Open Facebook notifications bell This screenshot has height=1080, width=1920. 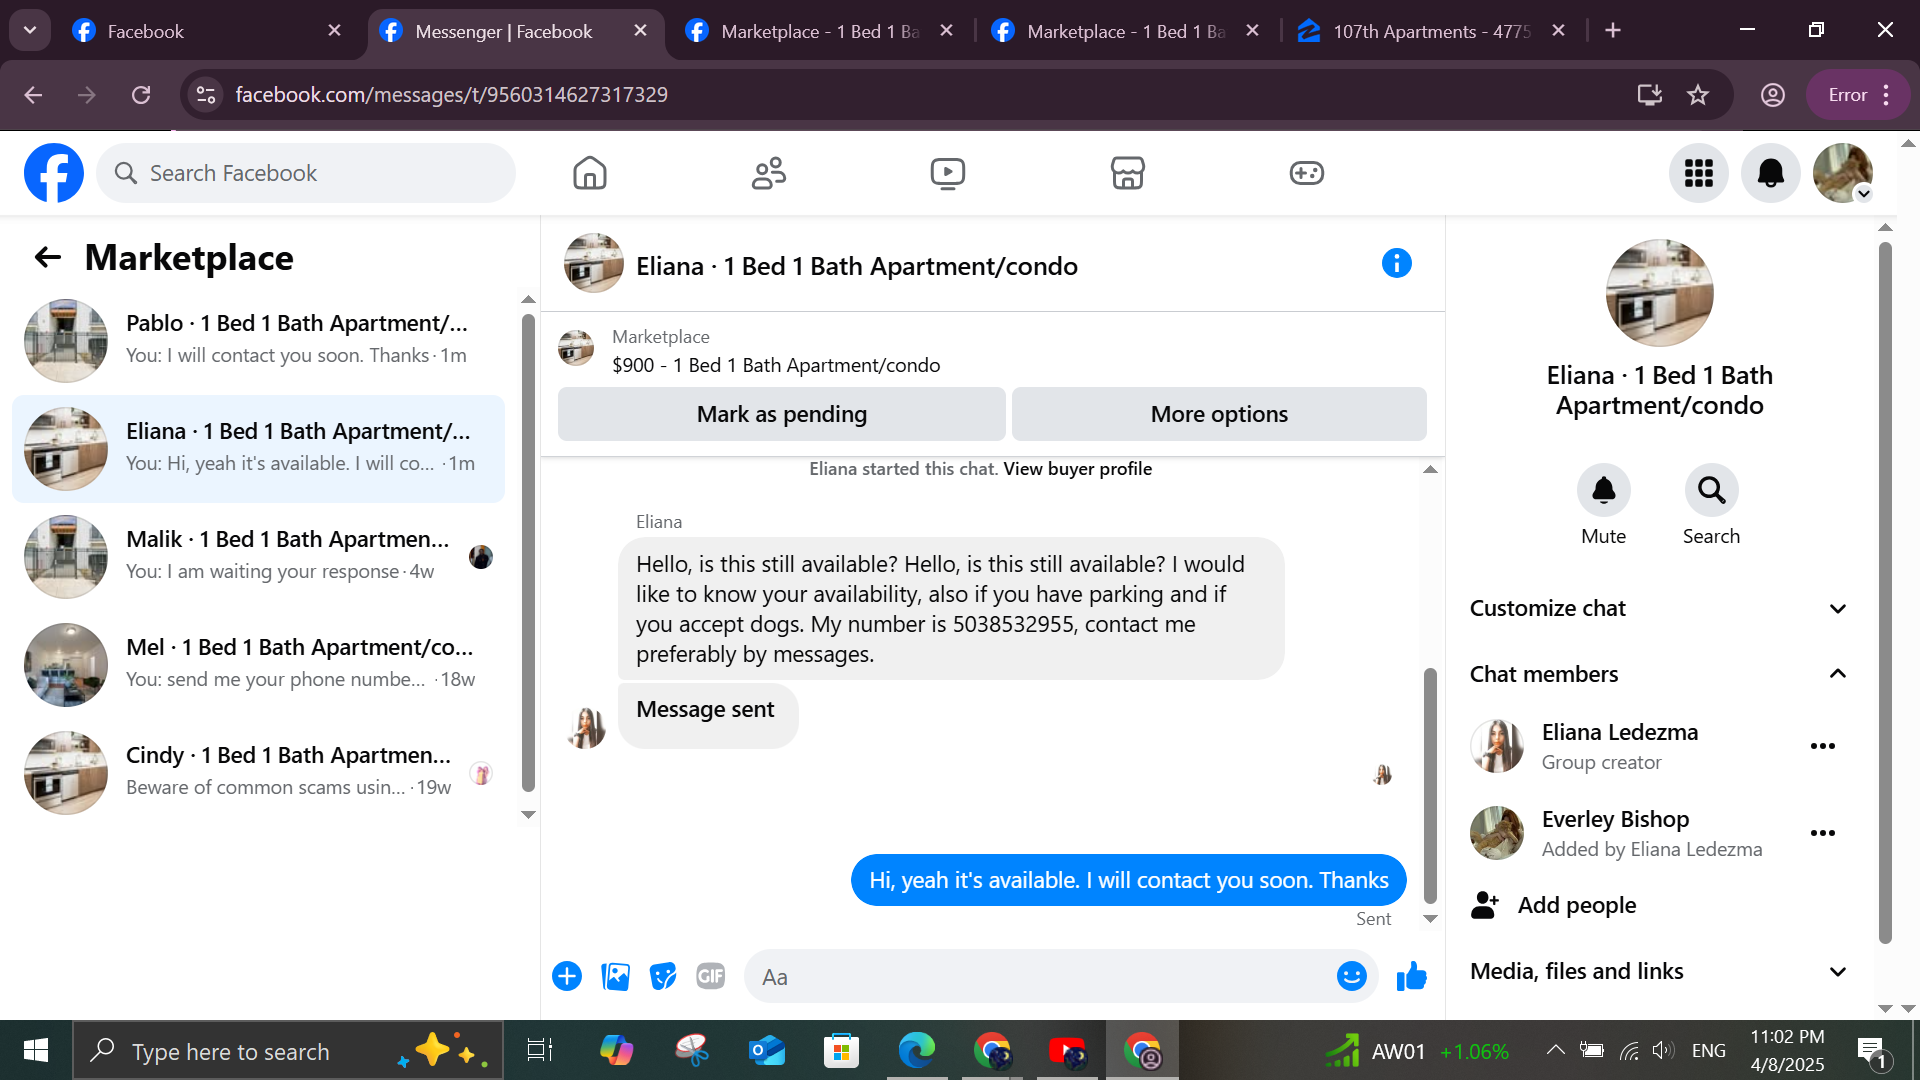[1770, 173]
